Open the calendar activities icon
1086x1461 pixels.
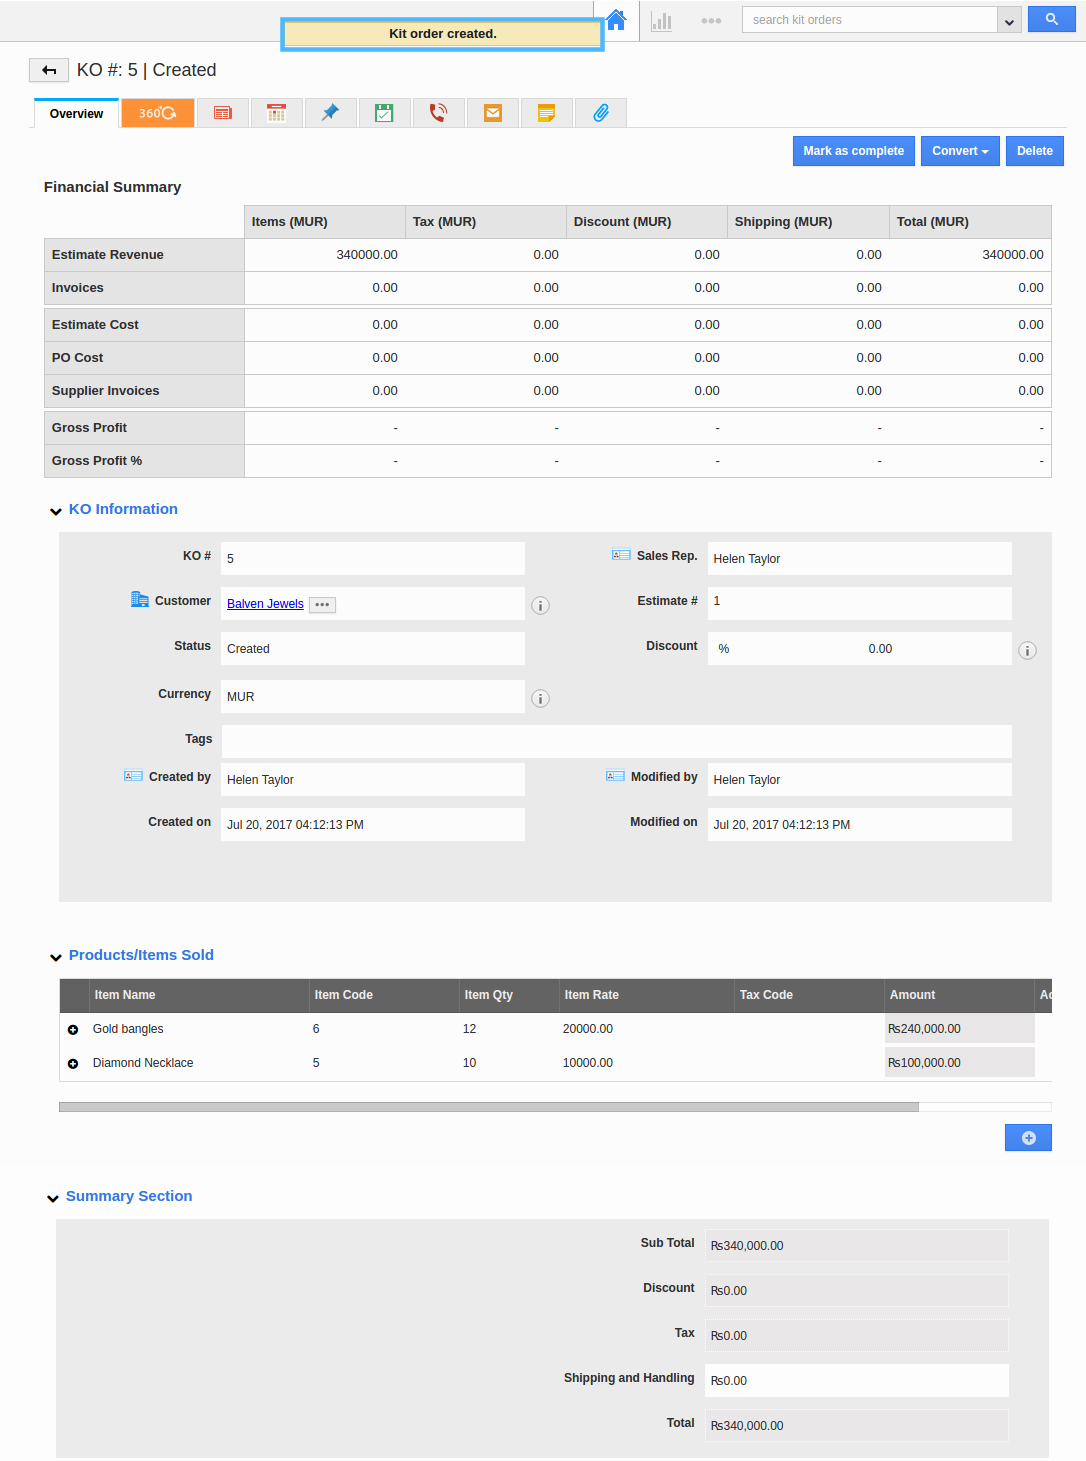(x=276, y=113)
